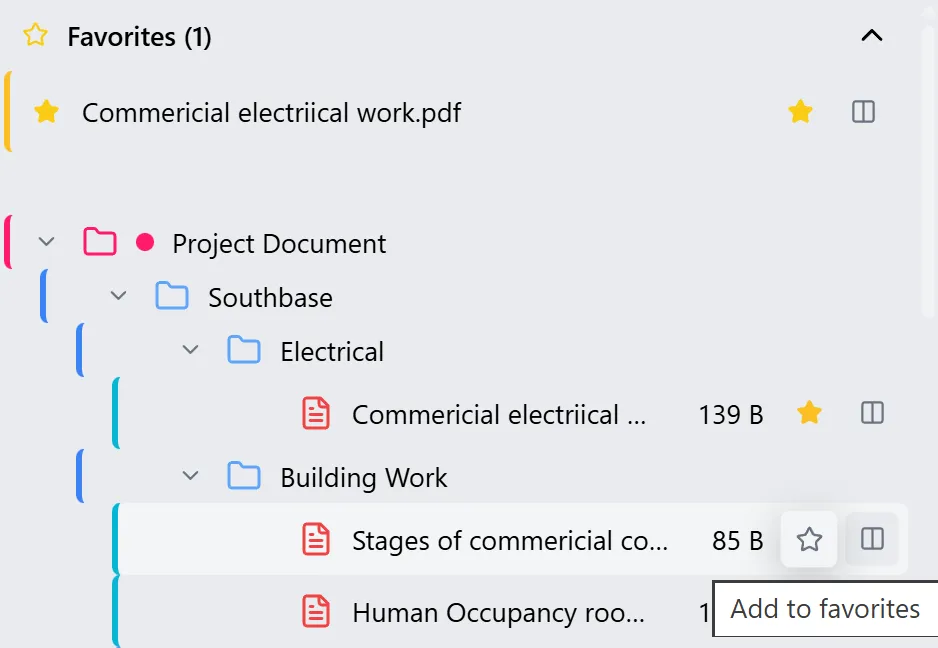This screenshot has width=938, height=648.
Task: Click the pink color dot beside Project Document
Action: tap(145, 242)
